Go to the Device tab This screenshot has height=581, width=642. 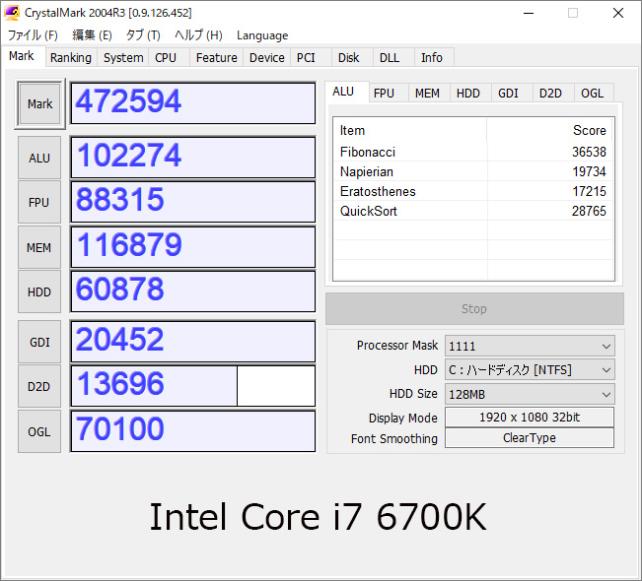[267, 58]
